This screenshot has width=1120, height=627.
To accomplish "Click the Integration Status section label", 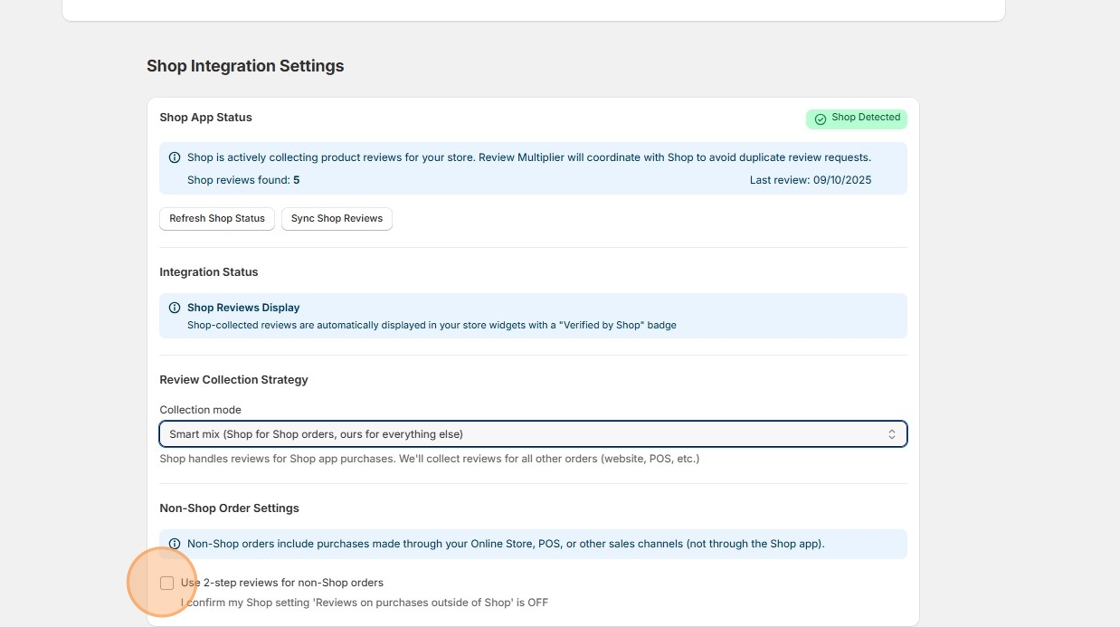I will [x=208, y=271].
